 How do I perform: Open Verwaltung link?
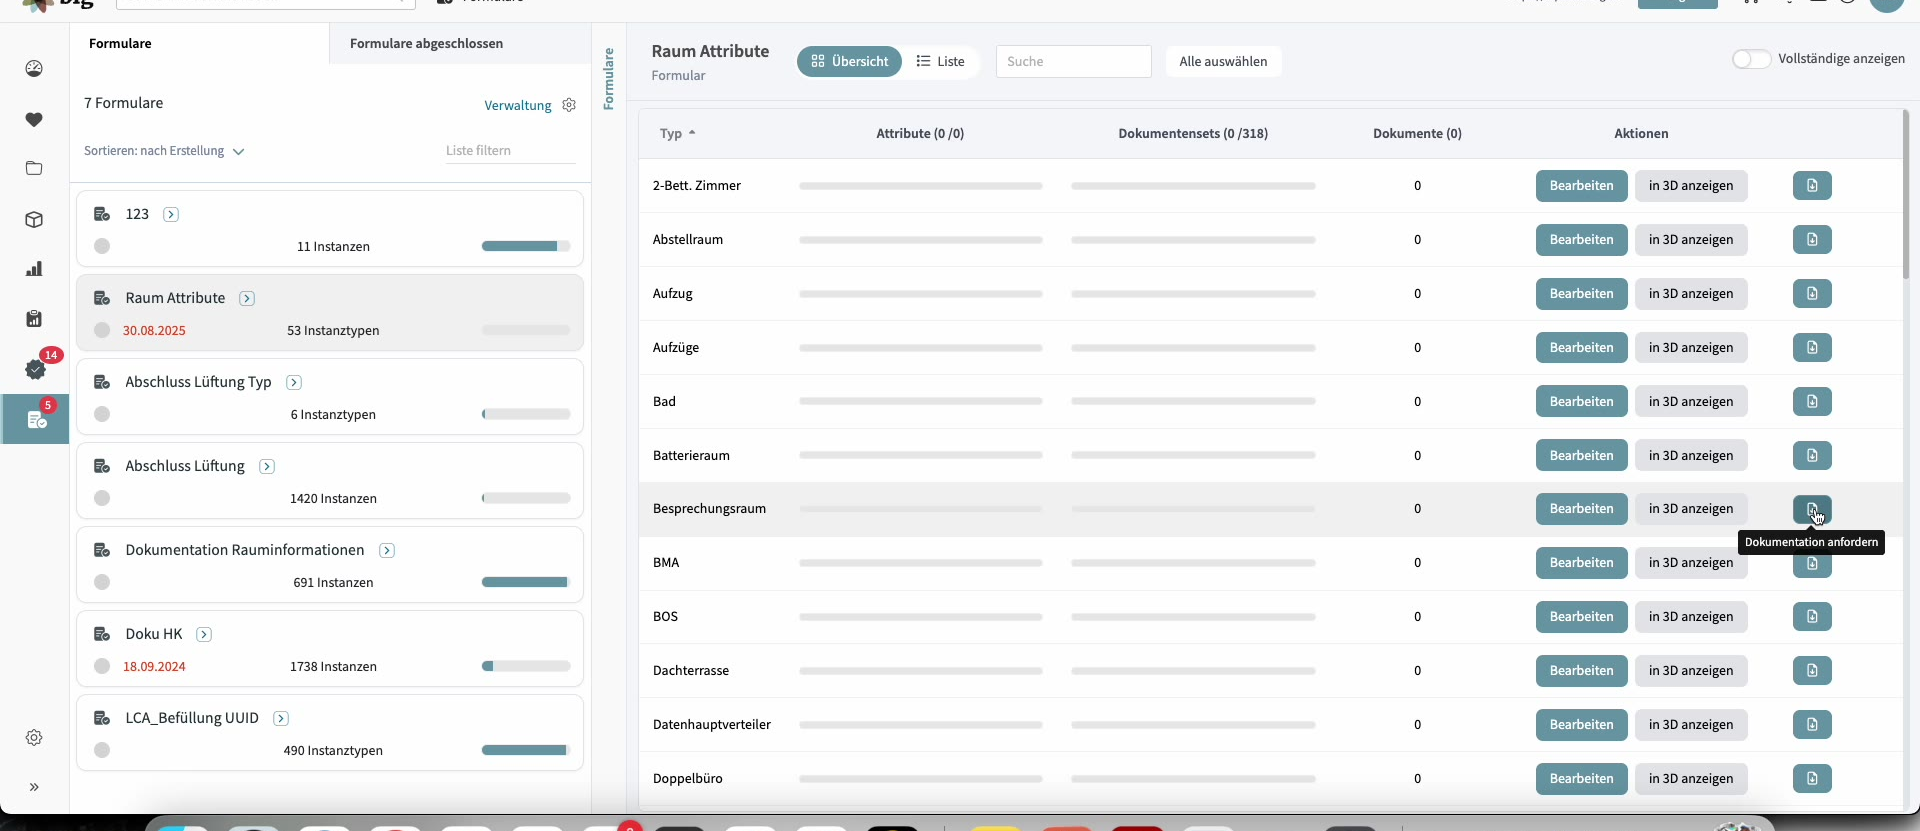coord(518,105)
